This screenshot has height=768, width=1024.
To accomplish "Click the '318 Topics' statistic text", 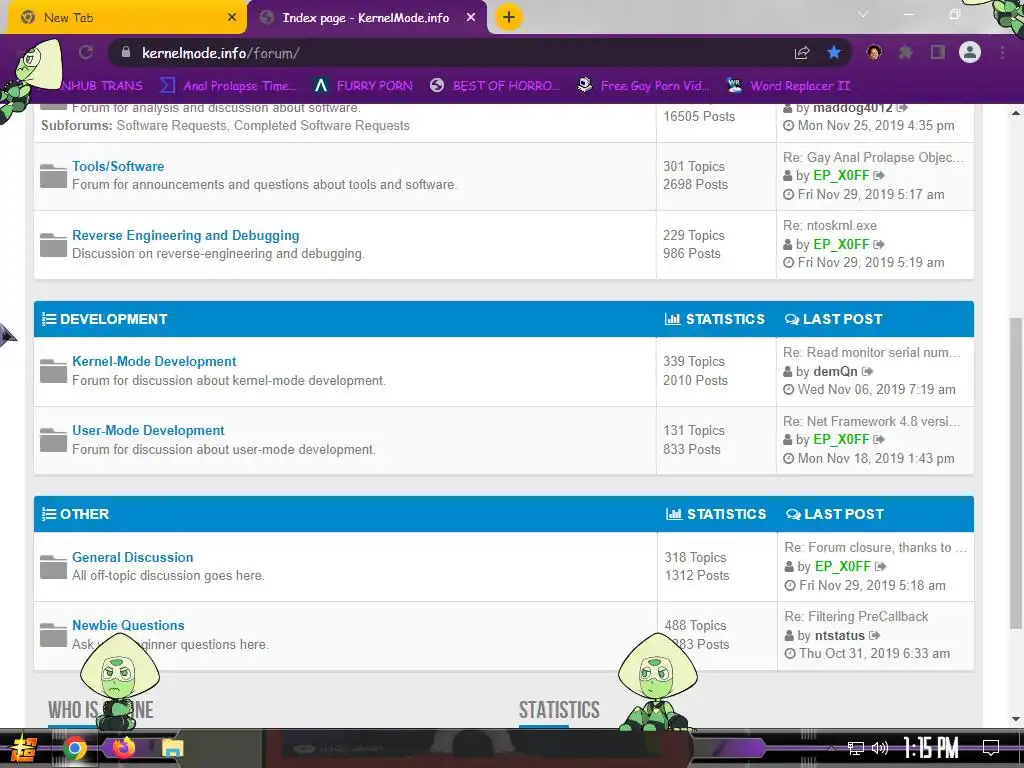I will pyautogui.click(x=695, y=557).
